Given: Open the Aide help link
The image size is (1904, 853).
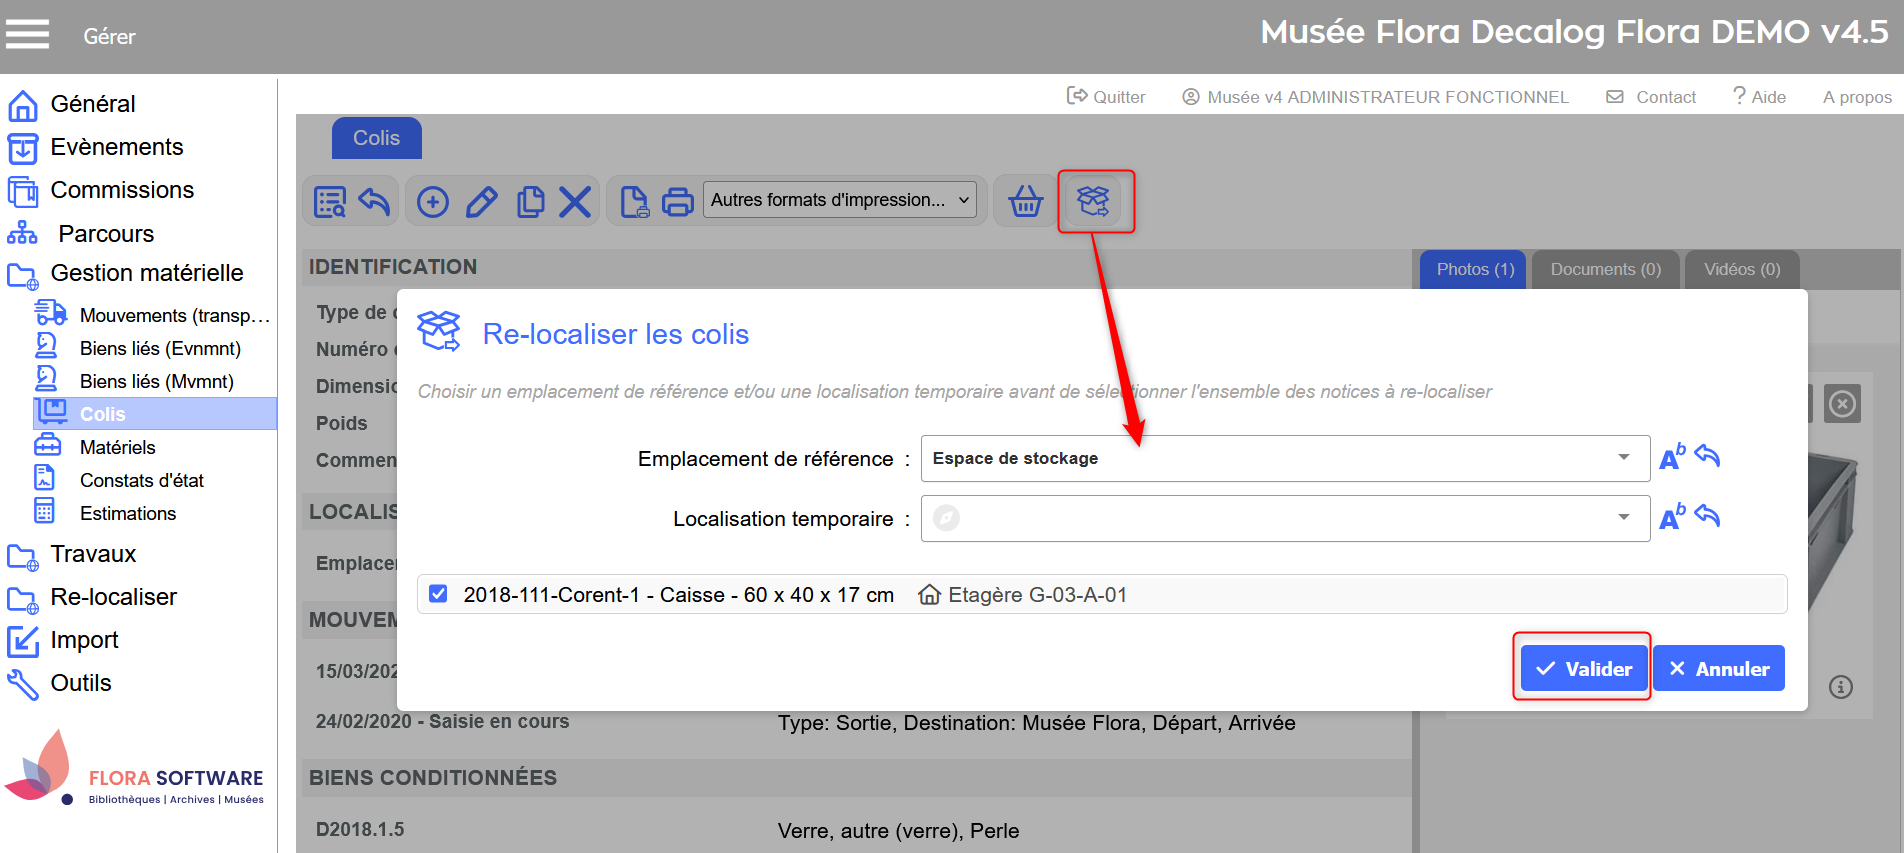Looking at the screenshot, I should pos(1759,97).
